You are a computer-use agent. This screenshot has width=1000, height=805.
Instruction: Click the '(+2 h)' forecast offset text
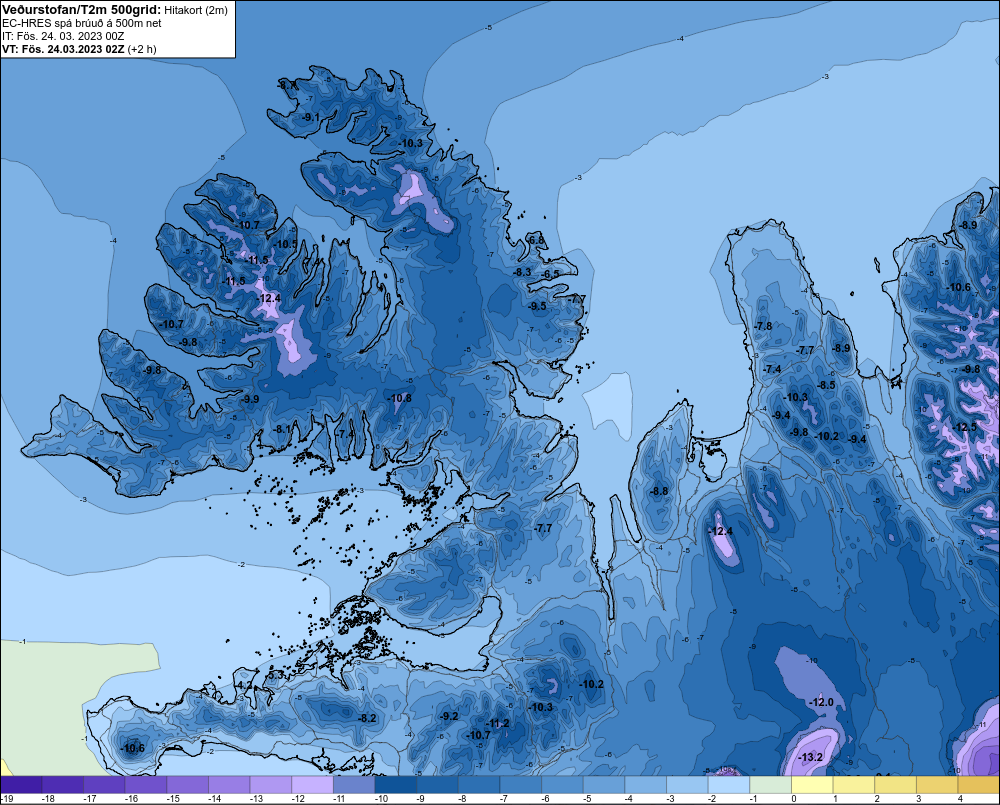tap(142, 49)
